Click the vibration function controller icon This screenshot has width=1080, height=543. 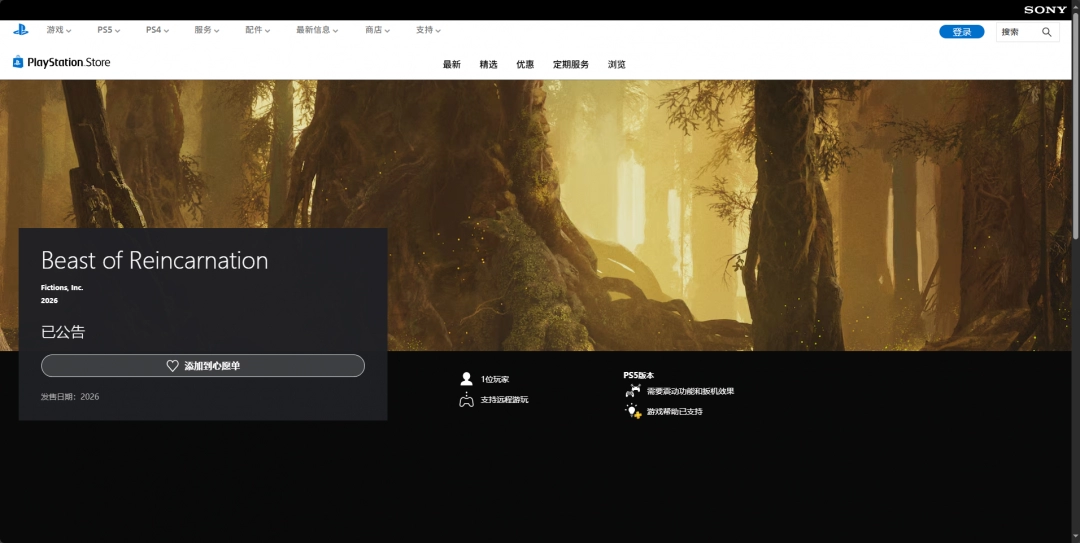click(x=632, y=391)
